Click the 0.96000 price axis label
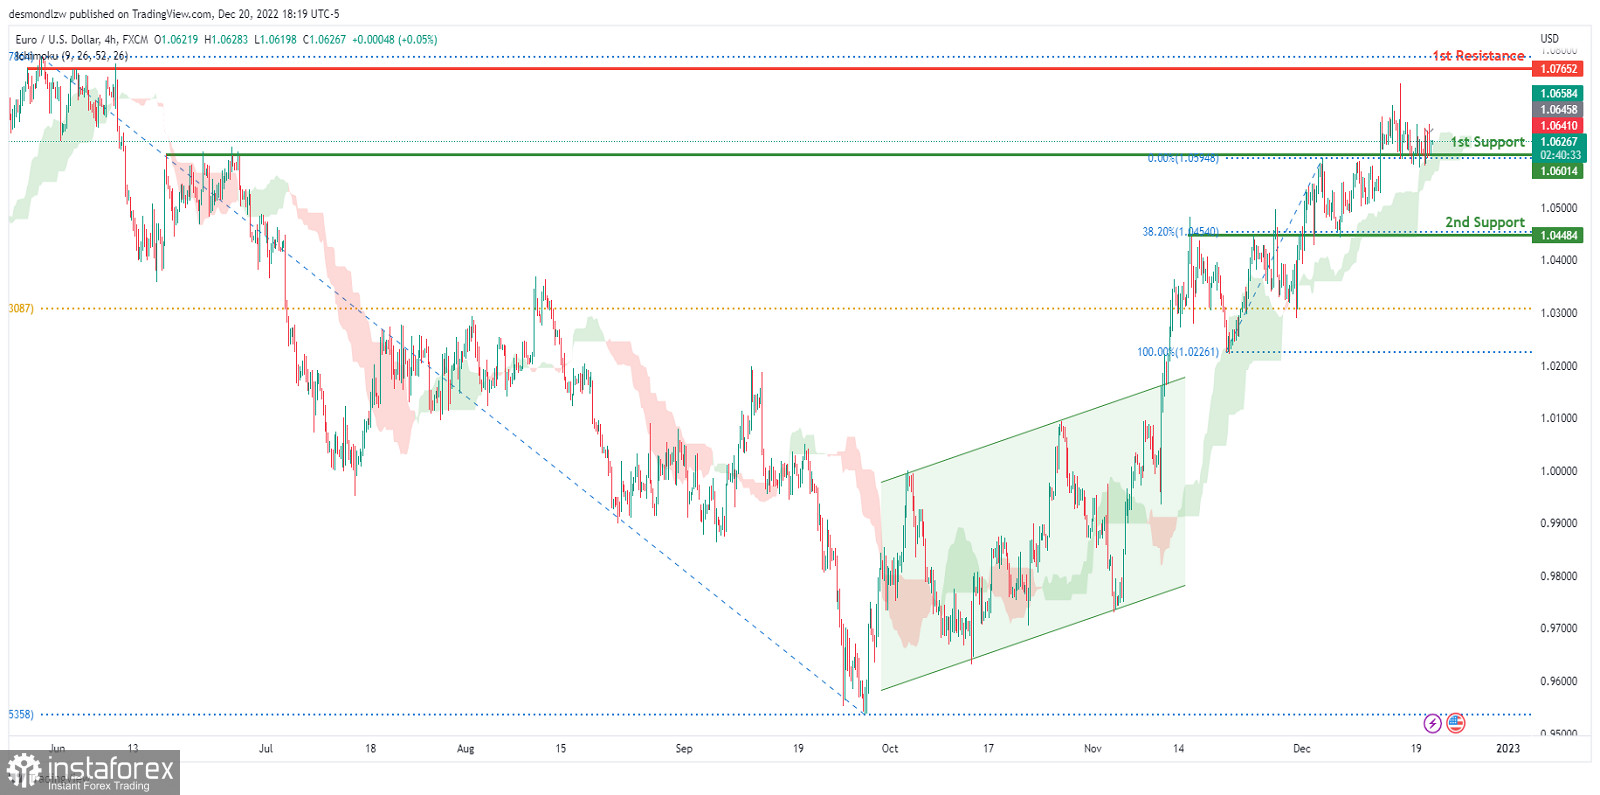The height and width of the screenshot is (795, 1600). 1558,682
